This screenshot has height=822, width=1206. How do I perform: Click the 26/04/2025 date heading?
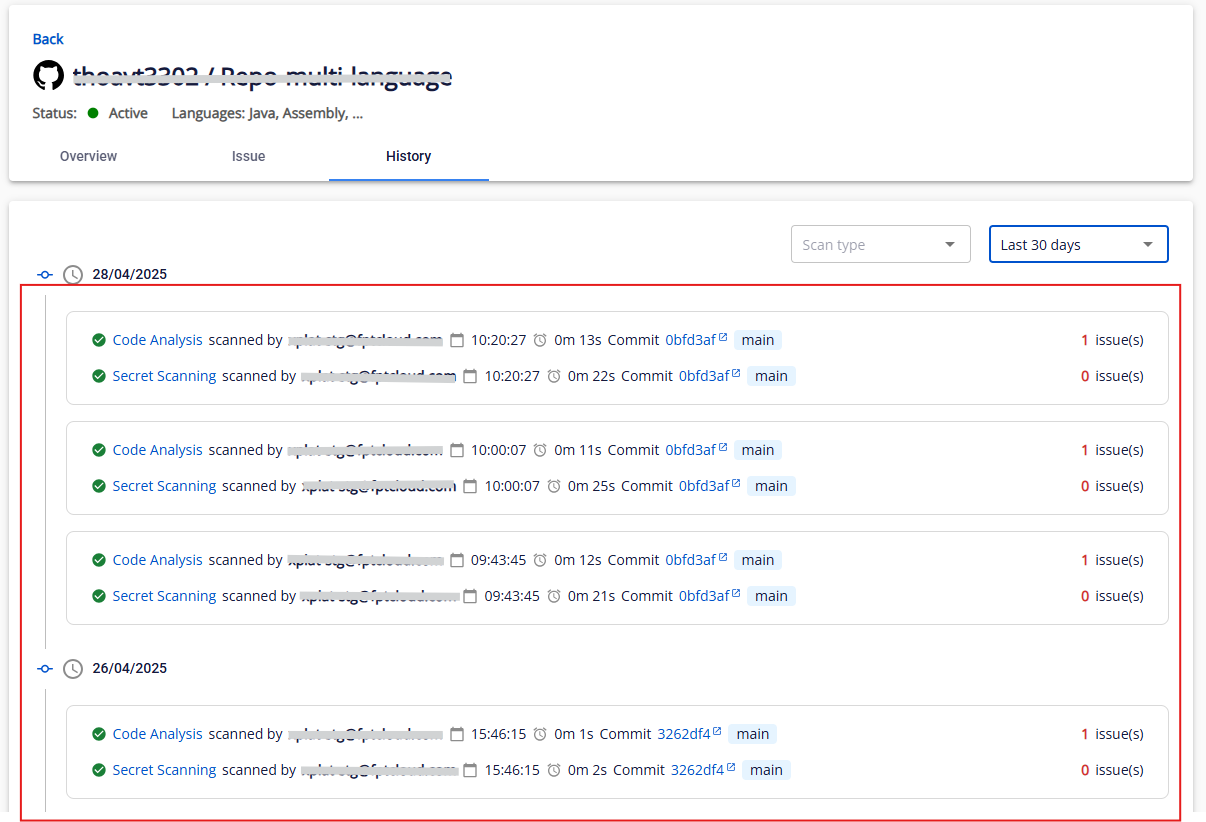(x=130, y=668)
